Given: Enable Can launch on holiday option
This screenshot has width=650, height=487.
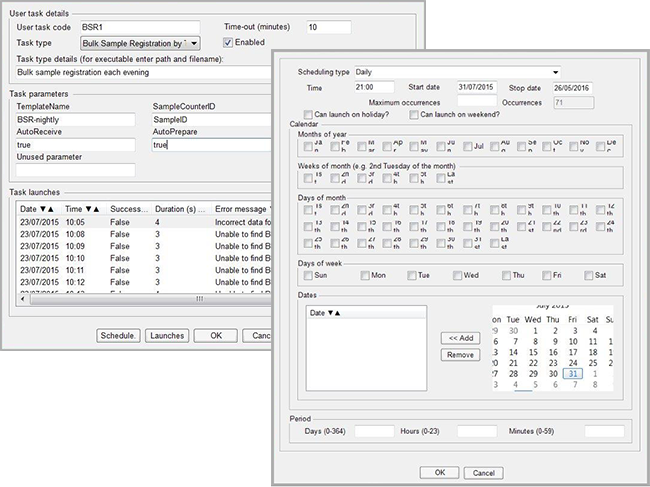Looking at the screenshot, I should coord(307,114).
